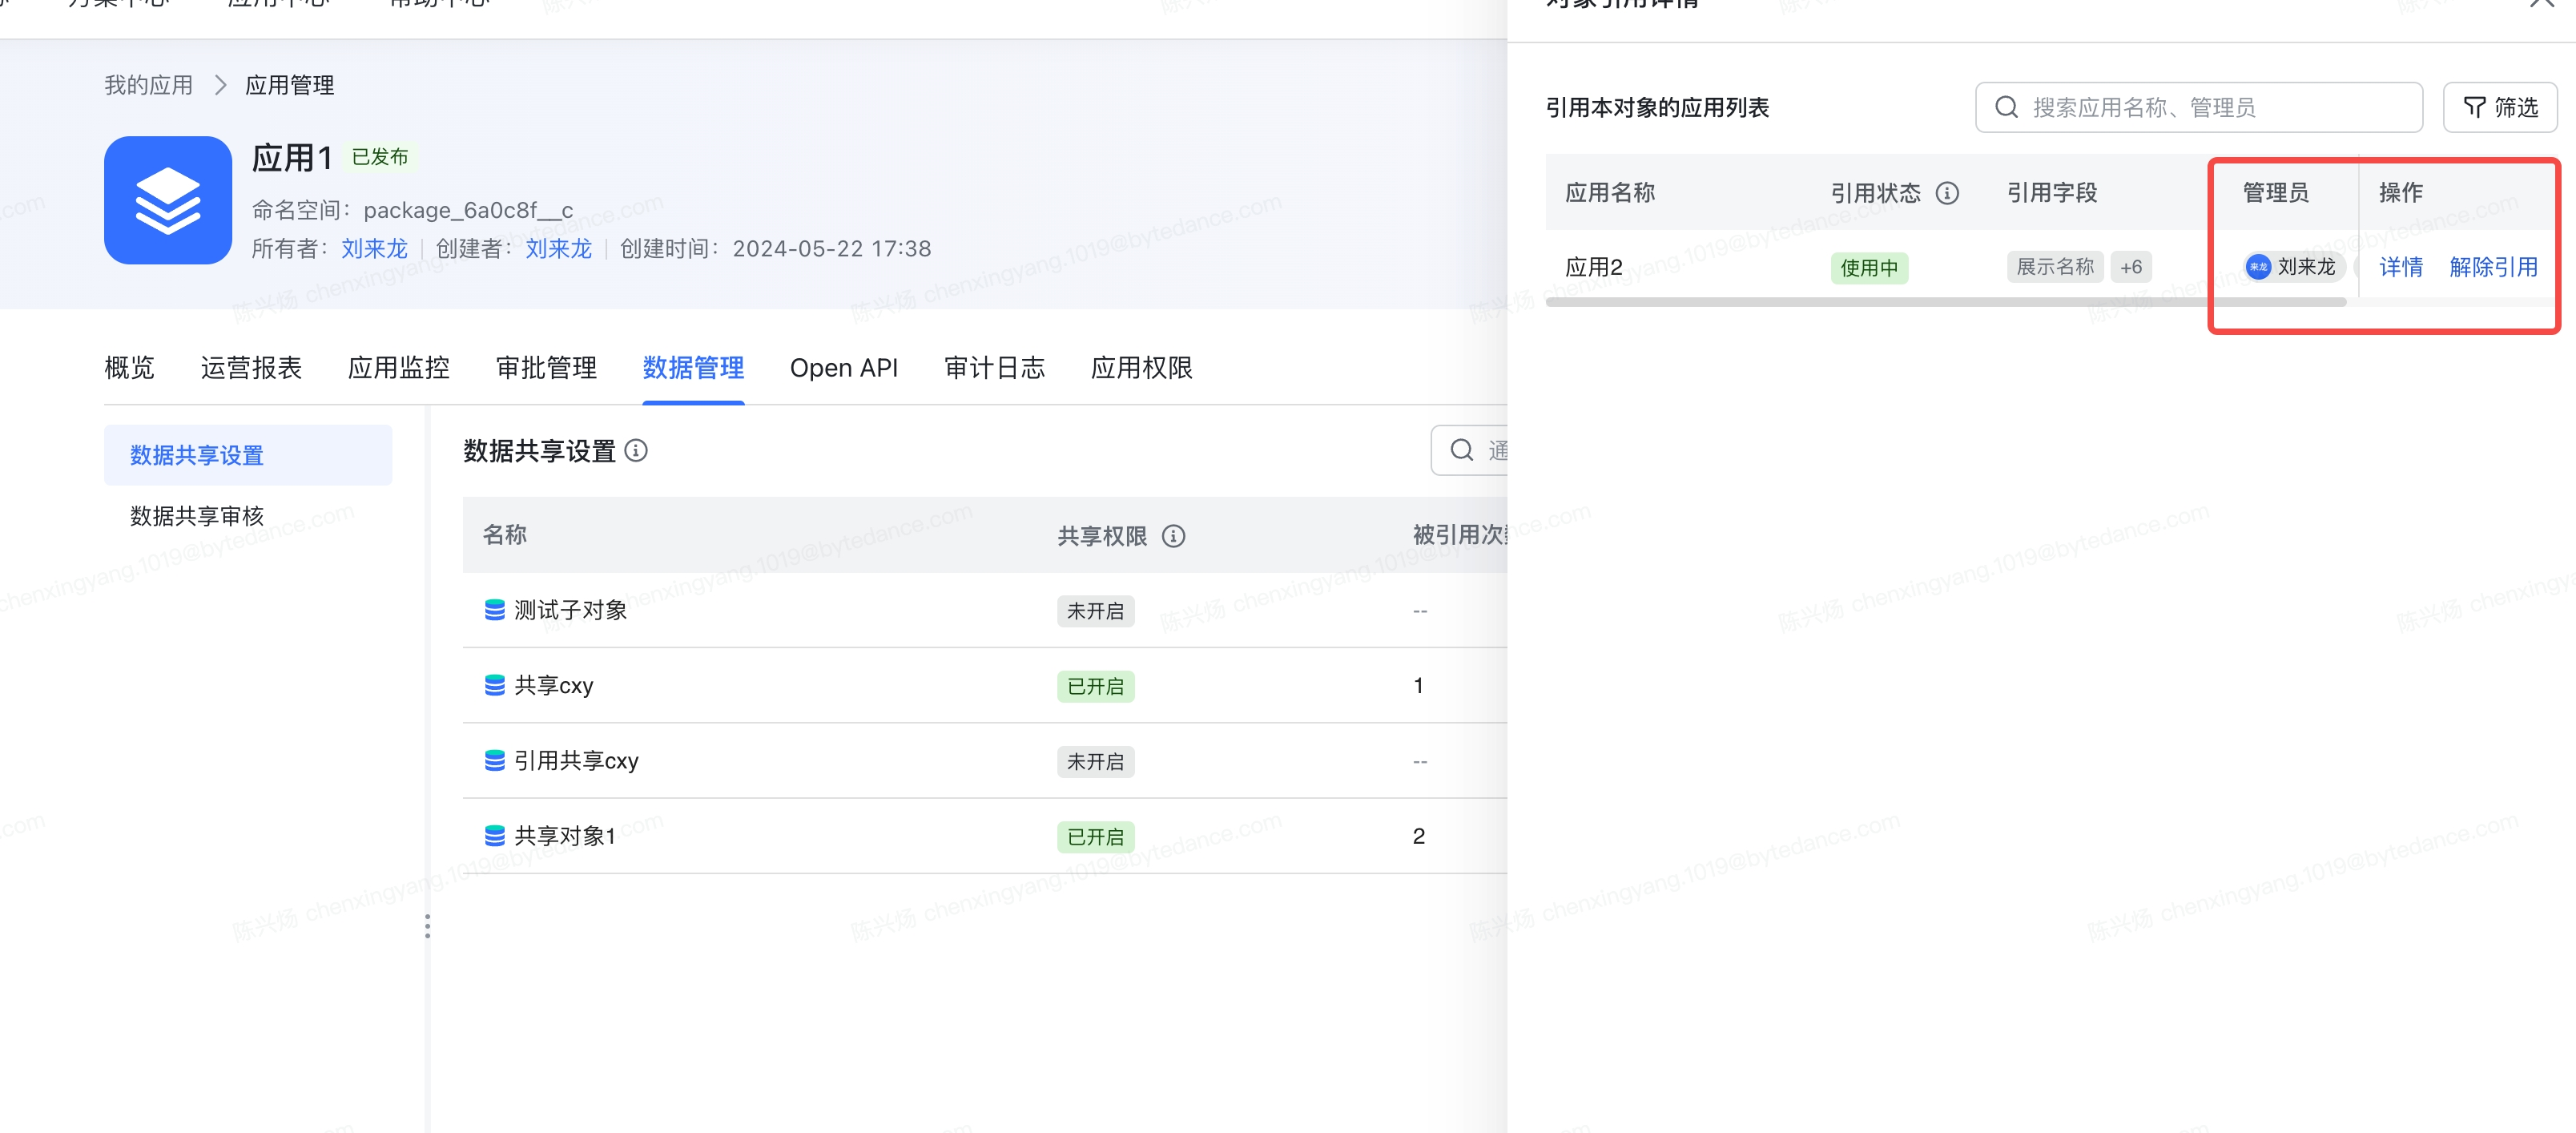Click the 引用字段 column header
The width and height of the screenshot is (2576, 1133).
pos(2052,192)
